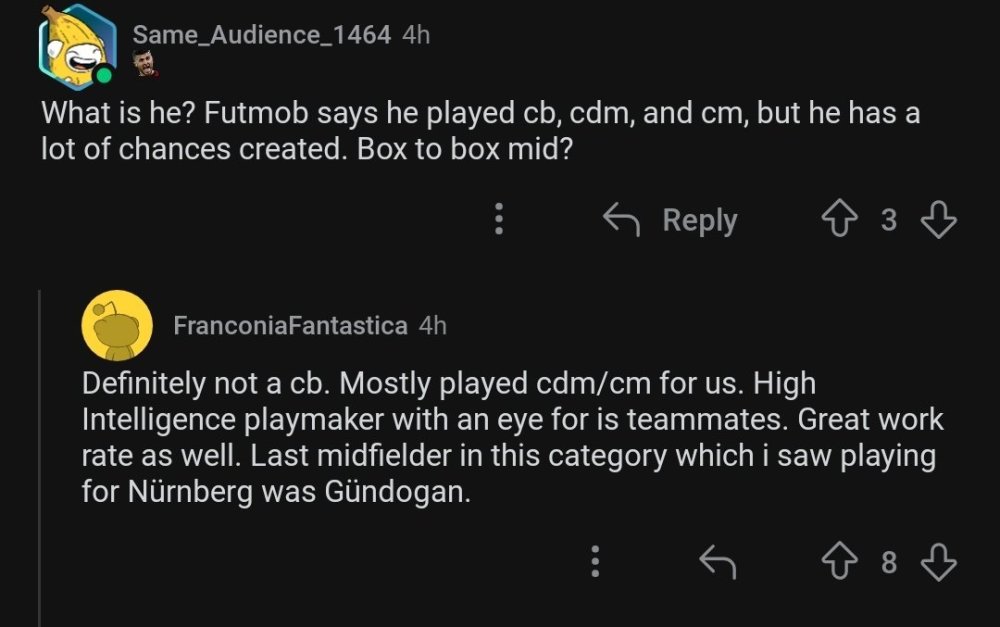Click the green online status dot
This screenshot has width=1000, height=627.
tap(104, 75)
